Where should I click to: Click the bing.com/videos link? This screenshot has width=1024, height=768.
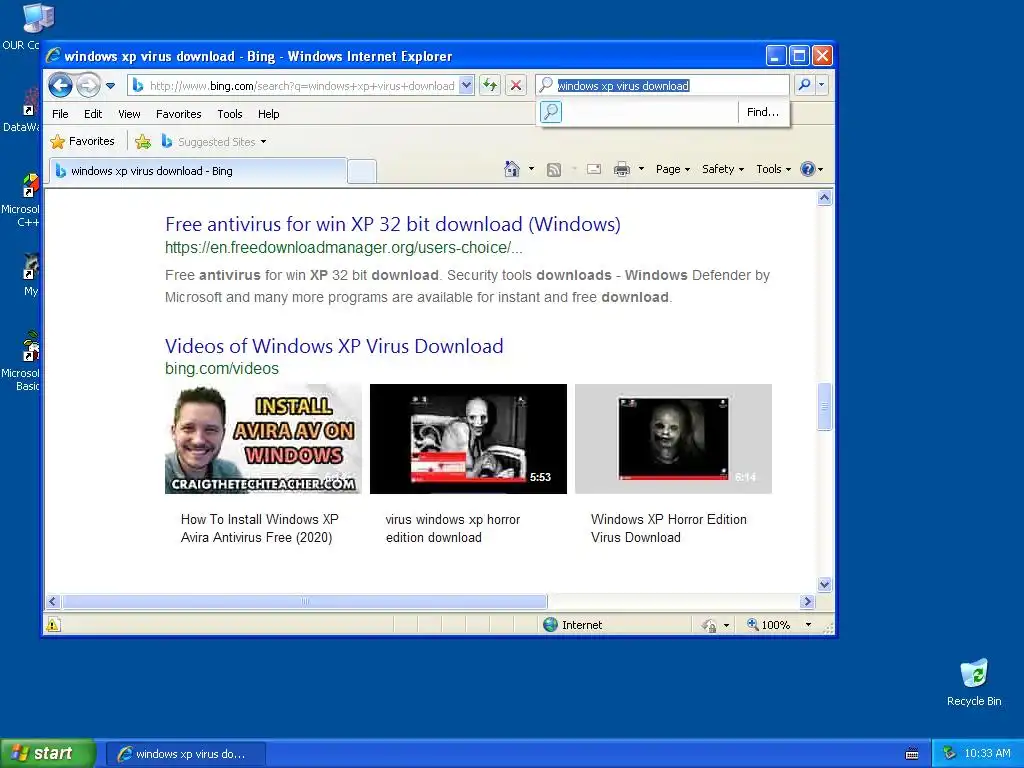(221, 369)
